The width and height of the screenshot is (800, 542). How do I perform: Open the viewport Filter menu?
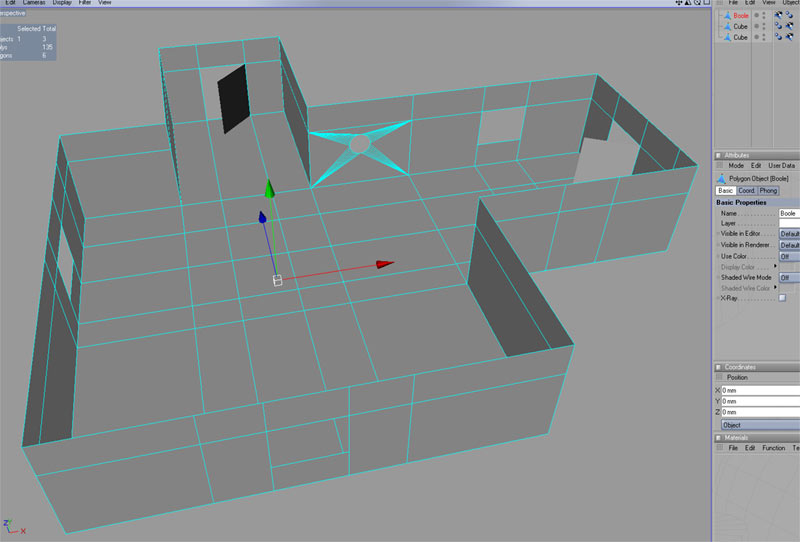85,3
